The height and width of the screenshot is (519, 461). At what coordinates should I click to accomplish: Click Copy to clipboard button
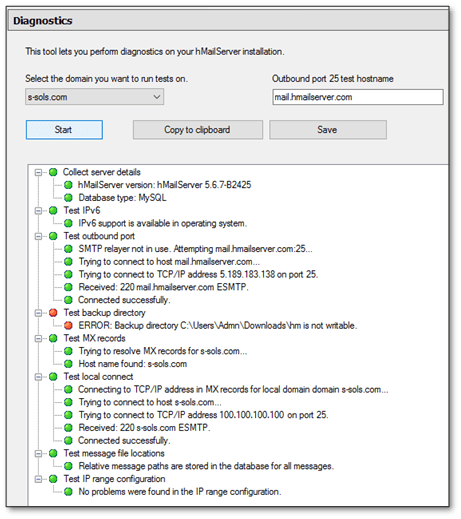[198, 130]
